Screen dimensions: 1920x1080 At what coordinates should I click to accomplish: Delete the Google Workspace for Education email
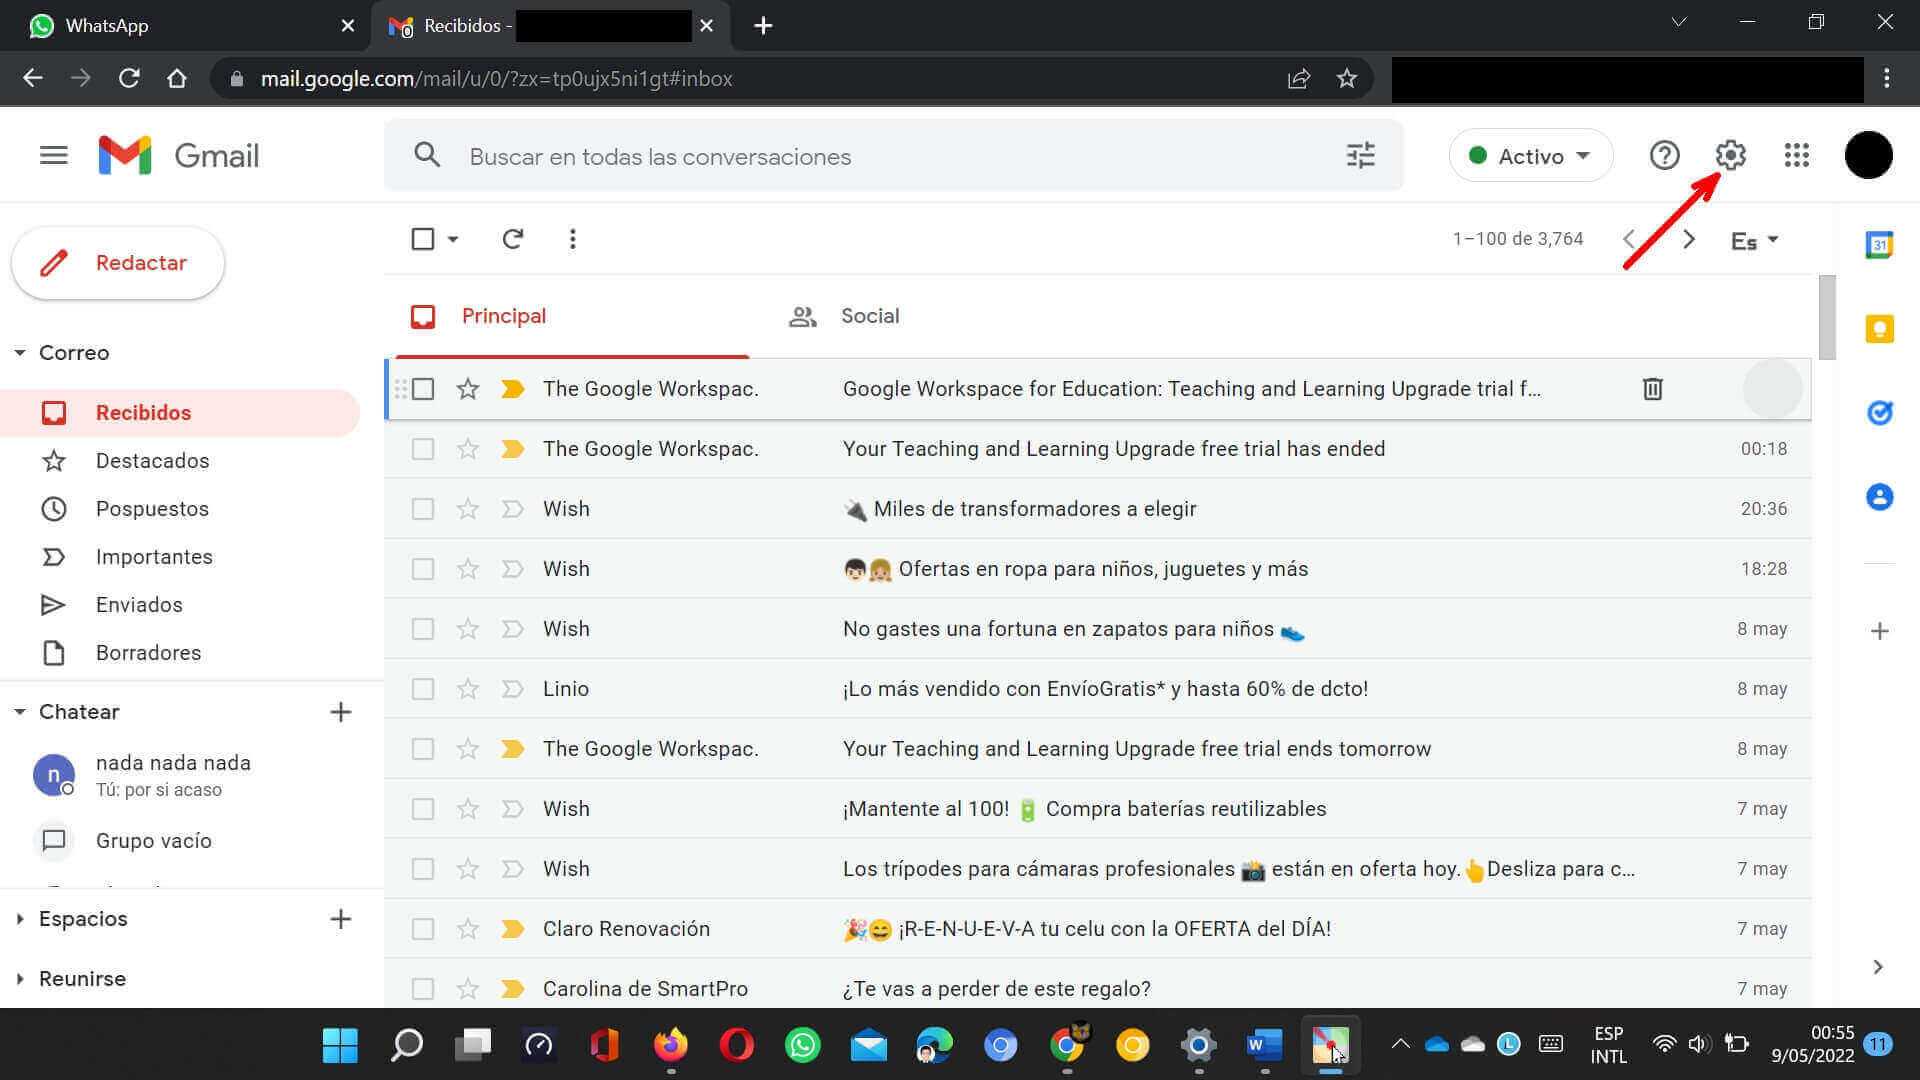(x=1652, y=388)
